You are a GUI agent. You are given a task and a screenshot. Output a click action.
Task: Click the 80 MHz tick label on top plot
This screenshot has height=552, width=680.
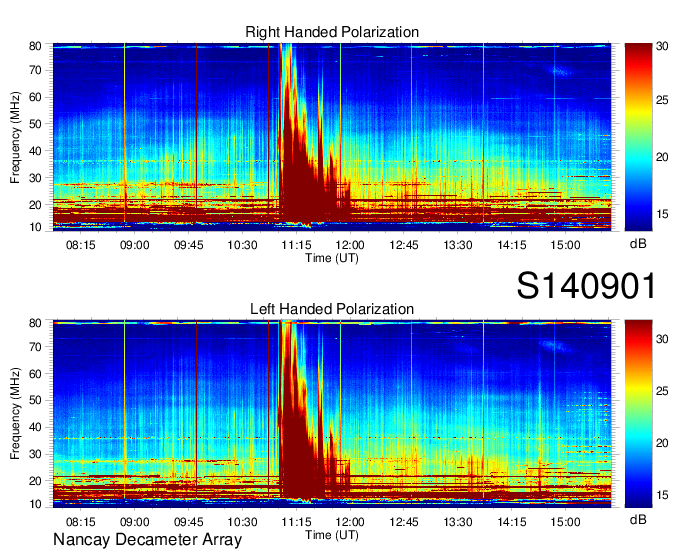coord(35,46)
